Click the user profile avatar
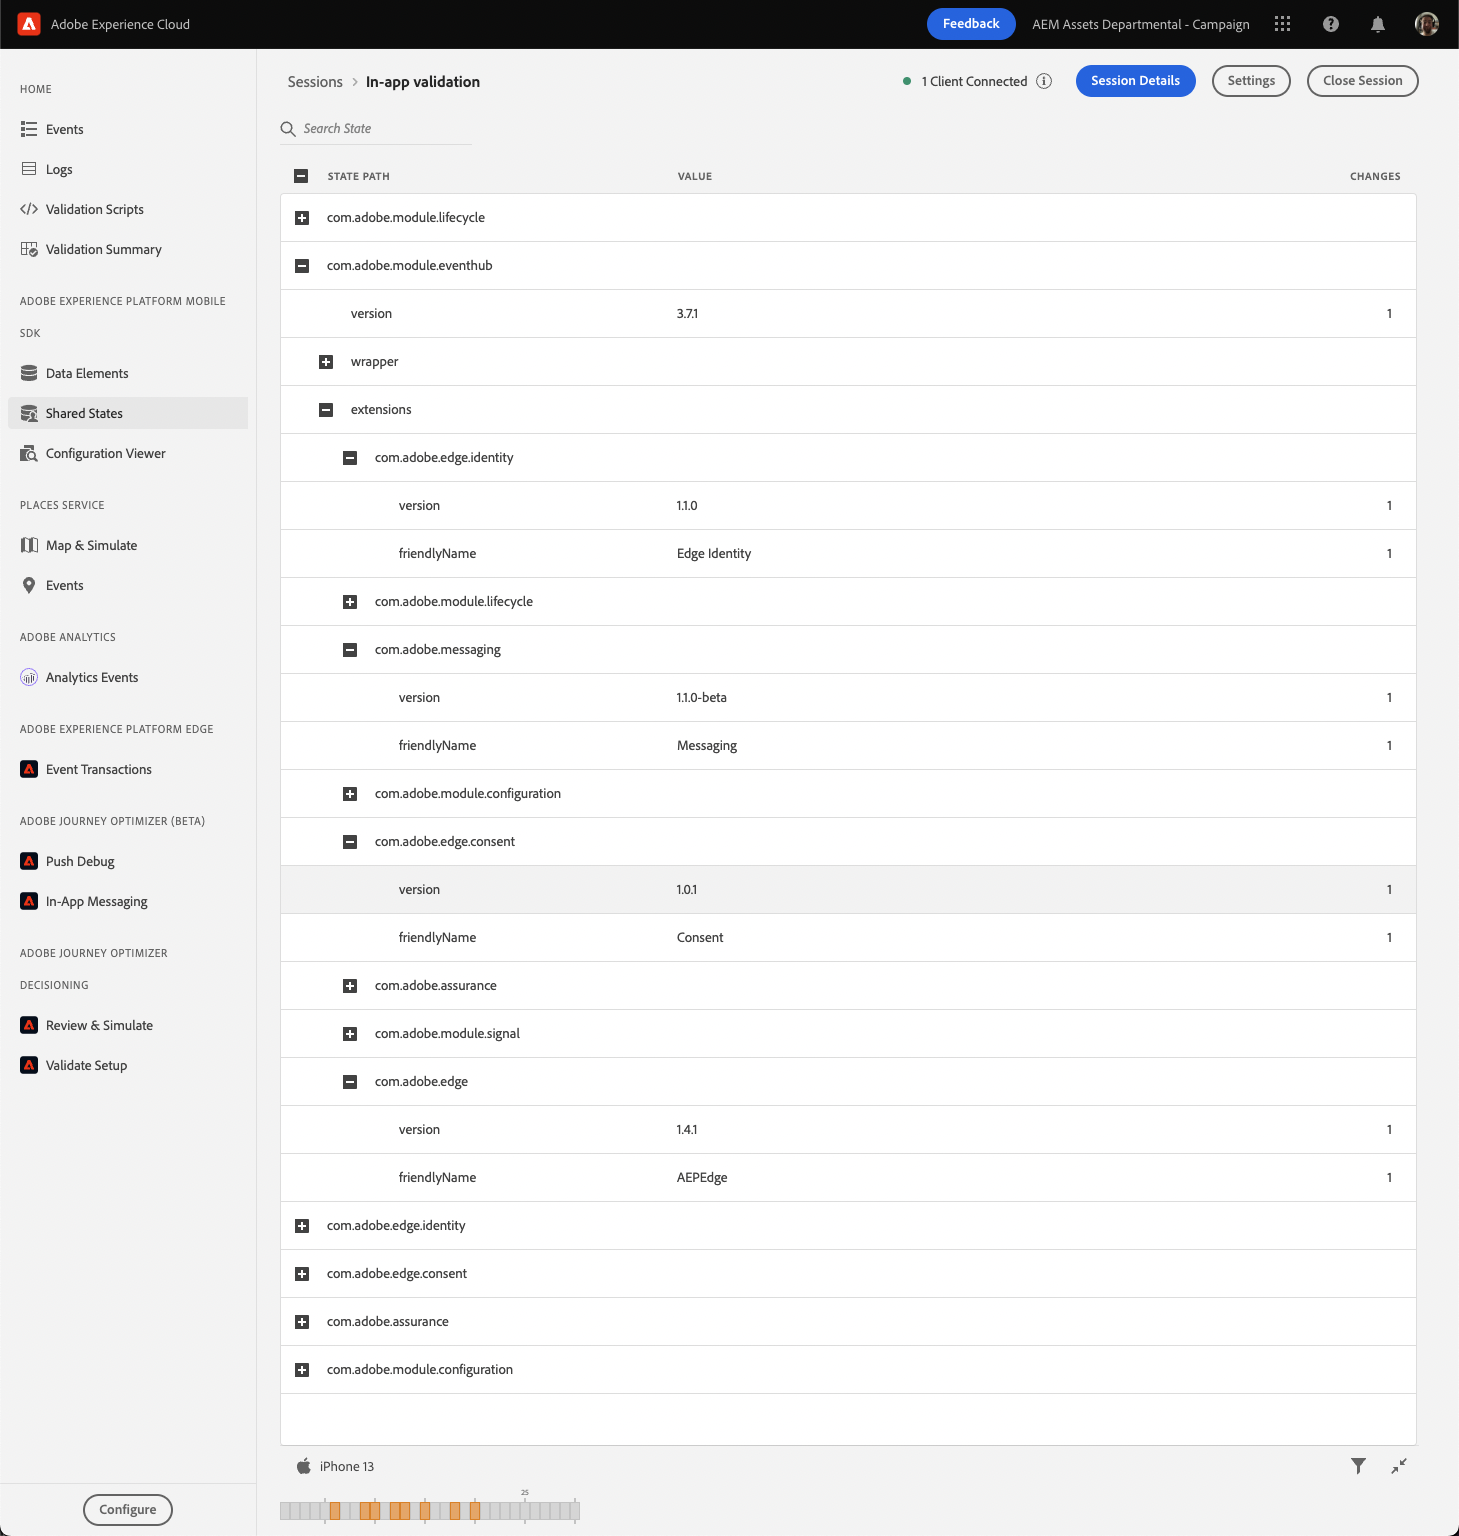This screenshot has width=1459, height=1536. [x=1426, y=24]
